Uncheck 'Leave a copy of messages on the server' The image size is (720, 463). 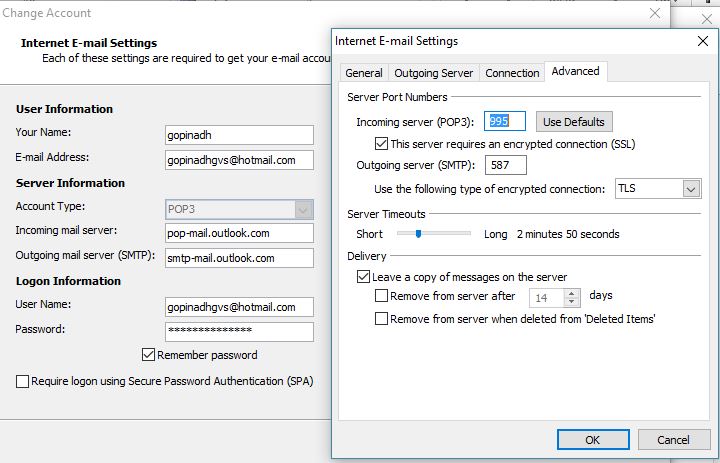pos(363,277)
